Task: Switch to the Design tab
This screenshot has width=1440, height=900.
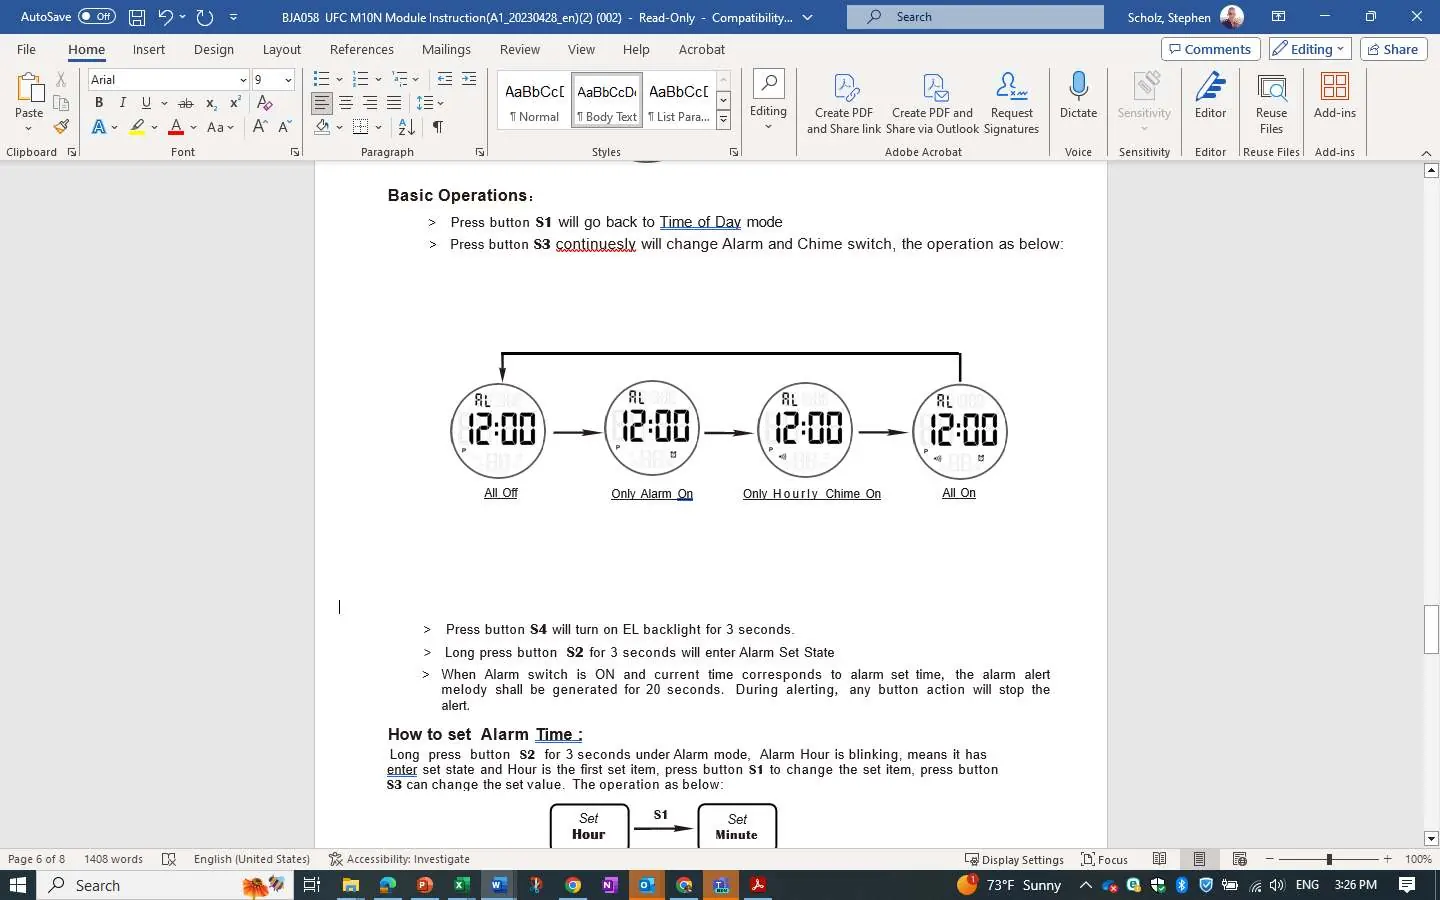Action: click(x=214, y=49)
